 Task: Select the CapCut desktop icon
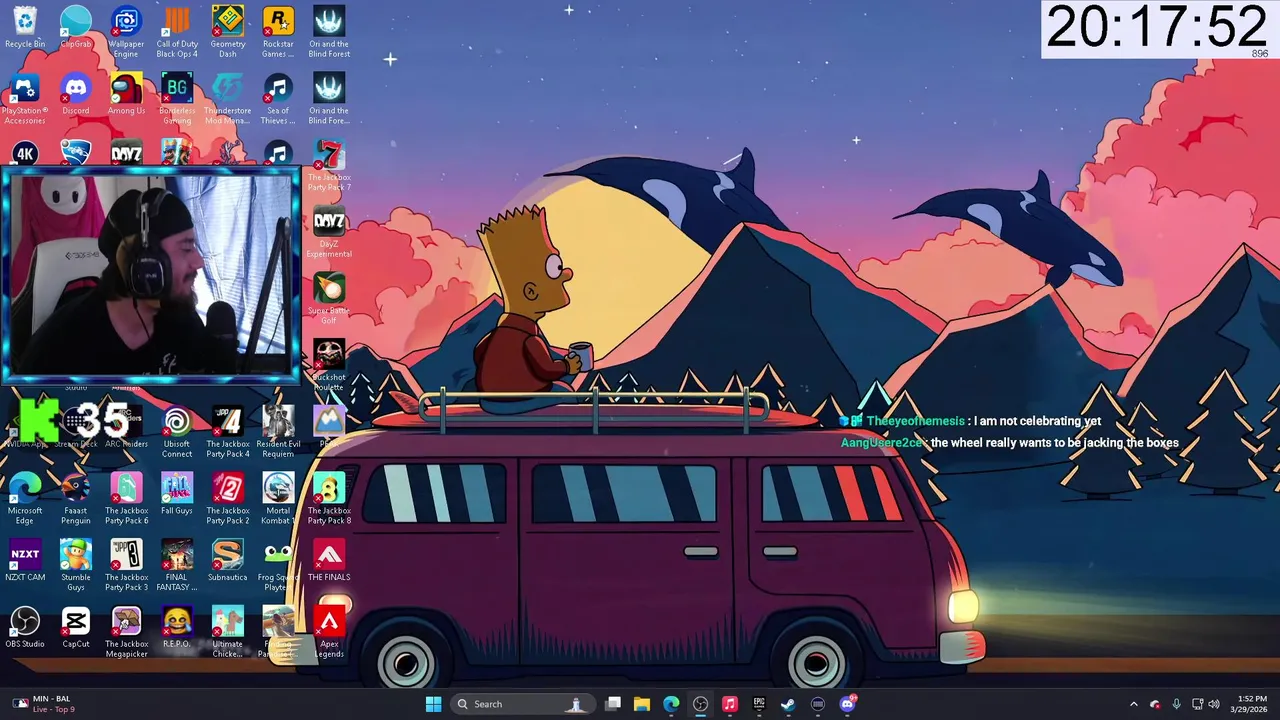76,628
